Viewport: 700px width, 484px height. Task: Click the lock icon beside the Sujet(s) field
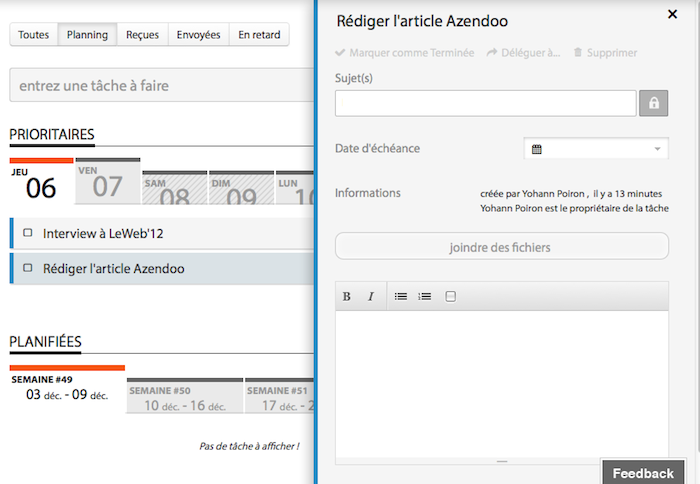point(653,103)
